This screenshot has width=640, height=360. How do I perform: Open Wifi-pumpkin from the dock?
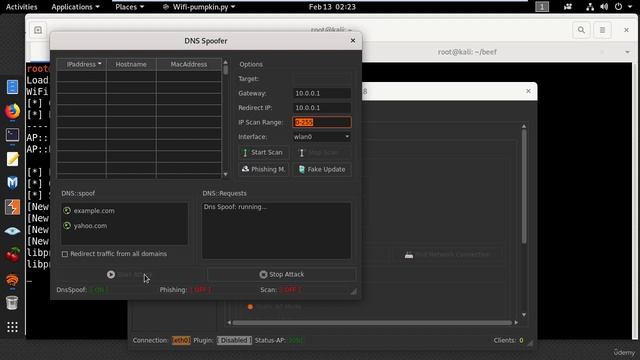tap(12, 280)
